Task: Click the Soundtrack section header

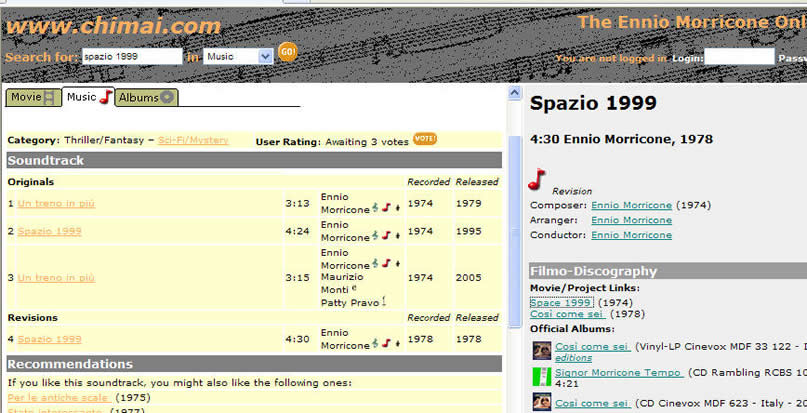Action: point(254,160)
